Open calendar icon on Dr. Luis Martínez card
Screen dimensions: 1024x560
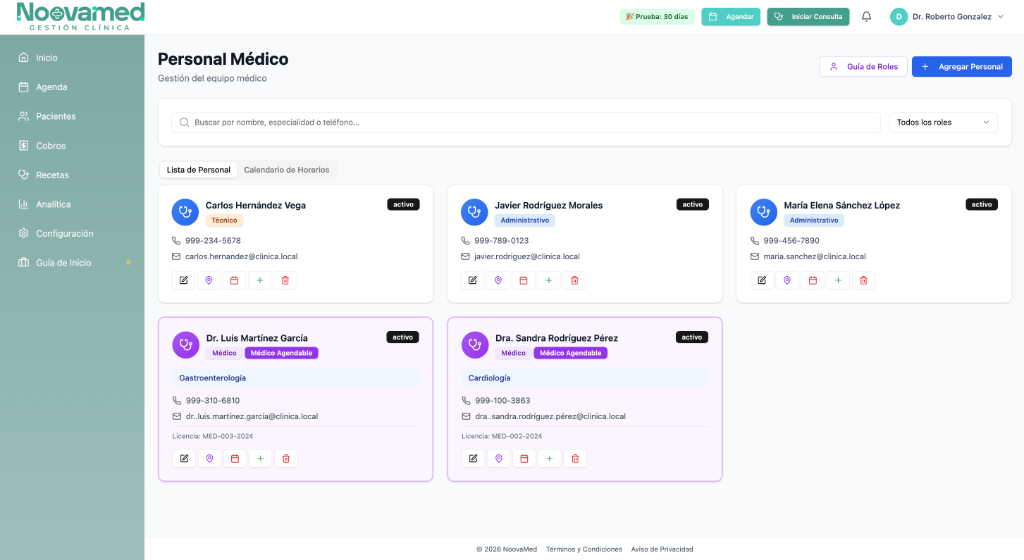pos(235,459)
